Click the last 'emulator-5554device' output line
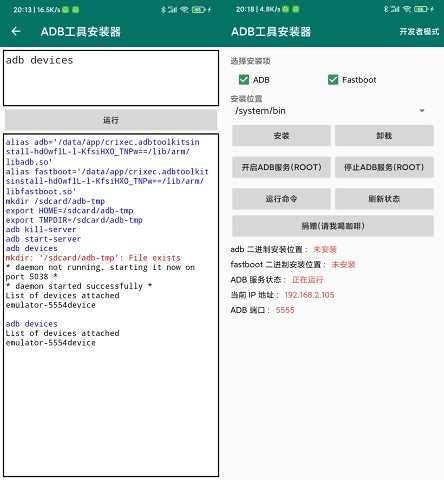Viewport: 444px width, 480px height. tap(50, 343)
